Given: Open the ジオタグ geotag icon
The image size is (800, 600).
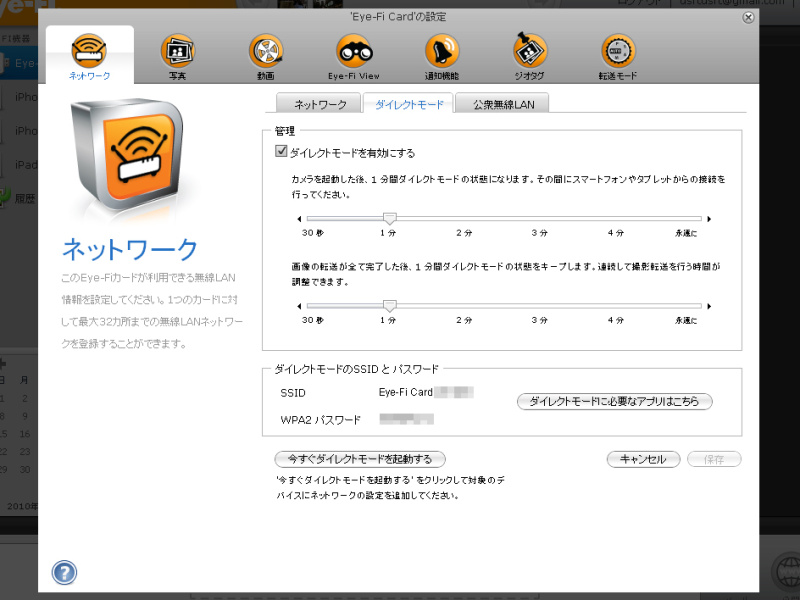Looking at the screenshot, I should [x=530, y=52].
